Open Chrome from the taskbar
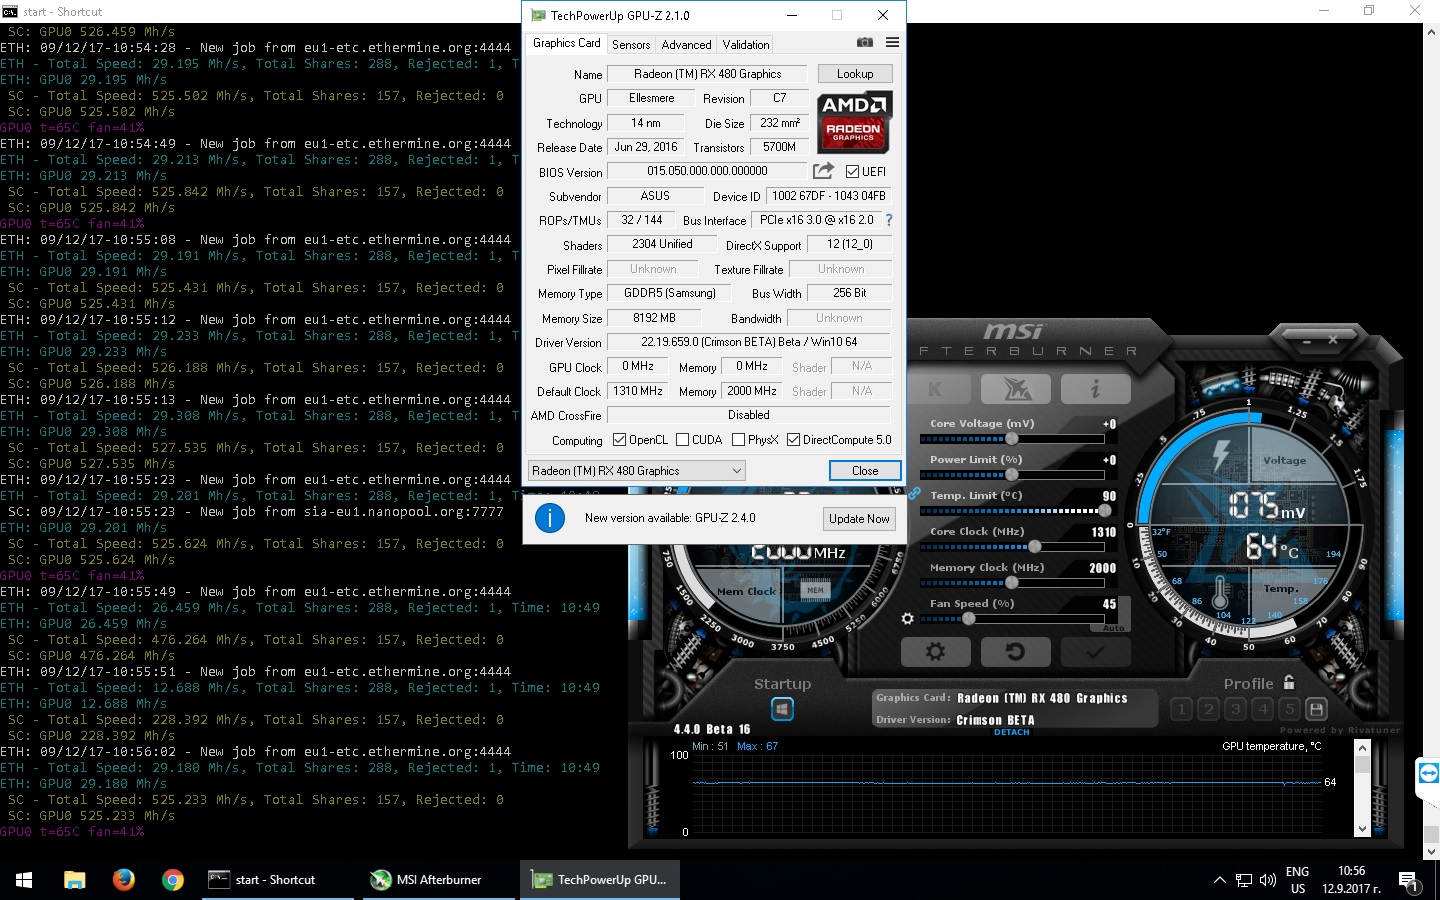The image size is (1440, 900). 173,879
